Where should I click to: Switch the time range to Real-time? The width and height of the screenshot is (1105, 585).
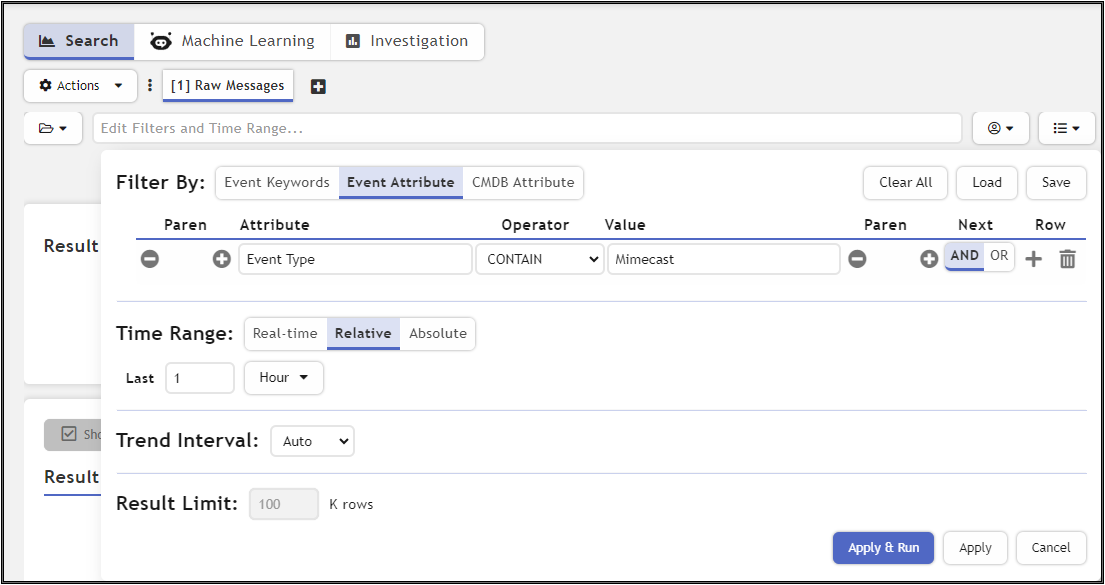285,334
